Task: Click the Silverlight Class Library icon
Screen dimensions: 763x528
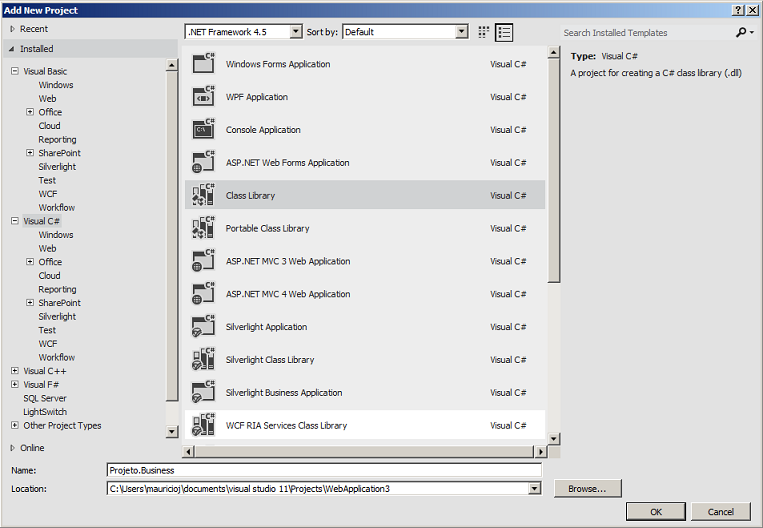Action: pyautogui.click(x=203, y=360)
